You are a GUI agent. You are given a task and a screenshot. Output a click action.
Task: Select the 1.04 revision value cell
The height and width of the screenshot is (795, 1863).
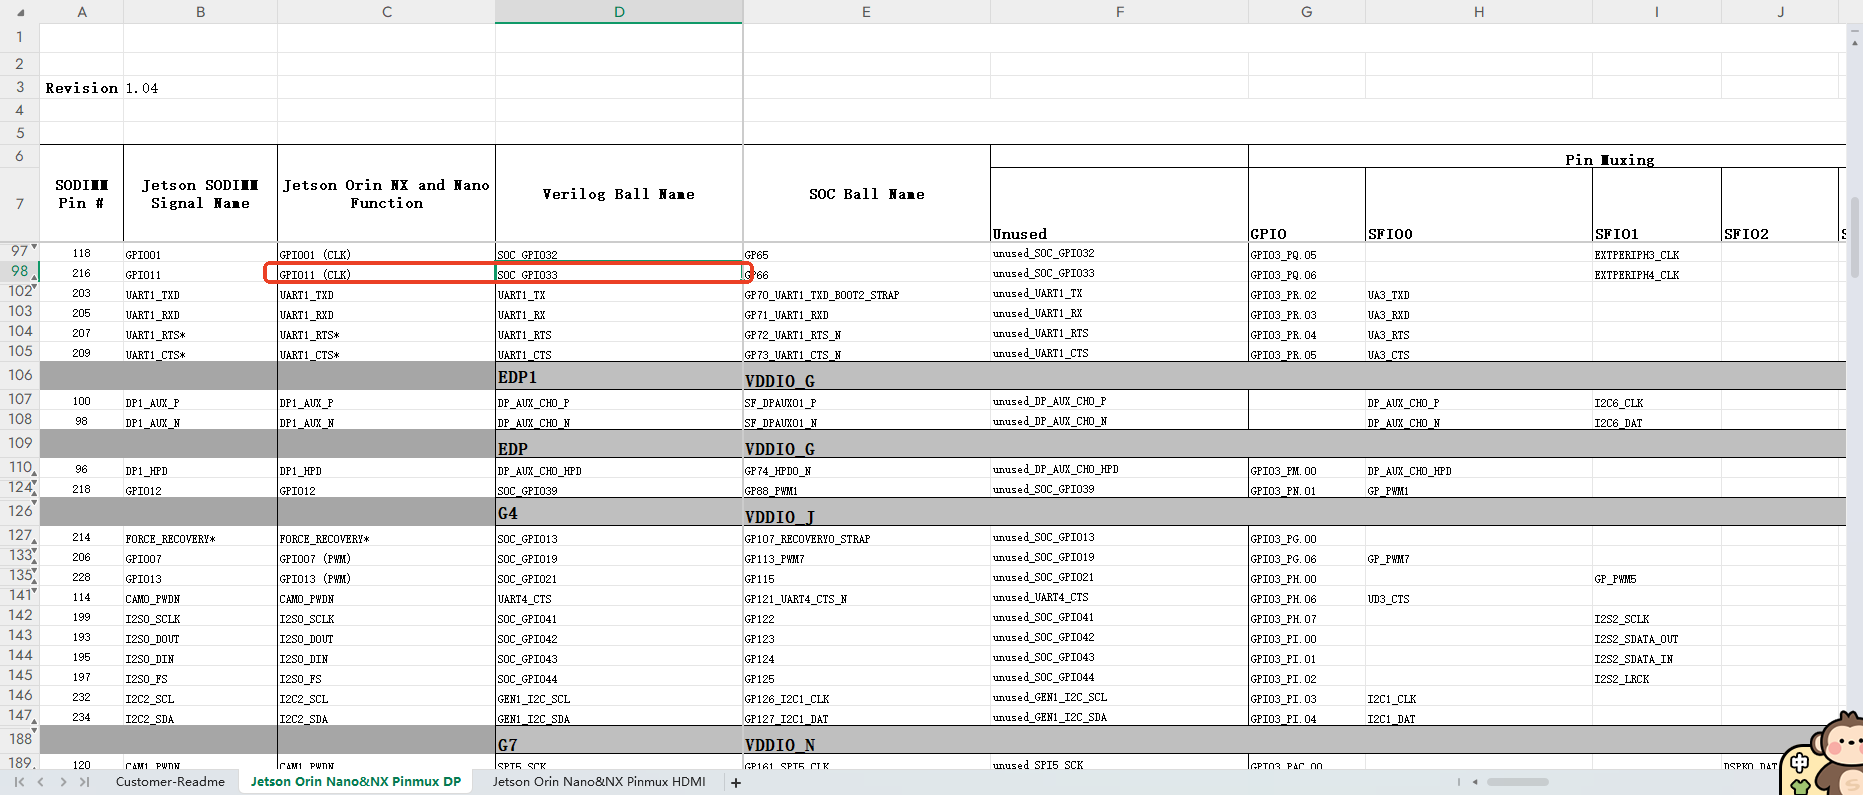coord(200,88)
